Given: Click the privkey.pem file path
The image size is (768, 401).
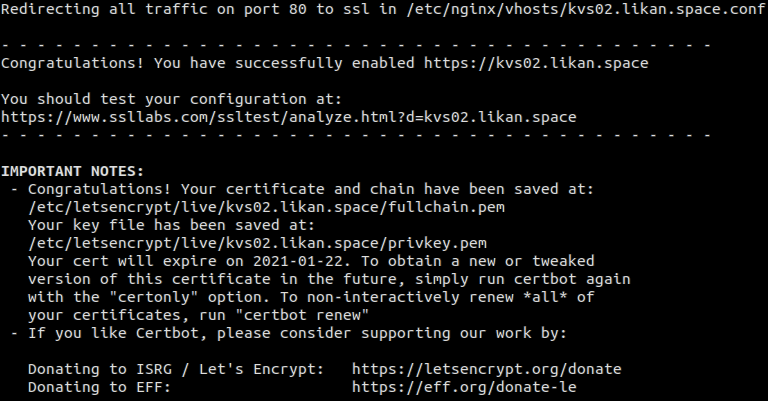Looking at the screenshot, I should 257,243.
